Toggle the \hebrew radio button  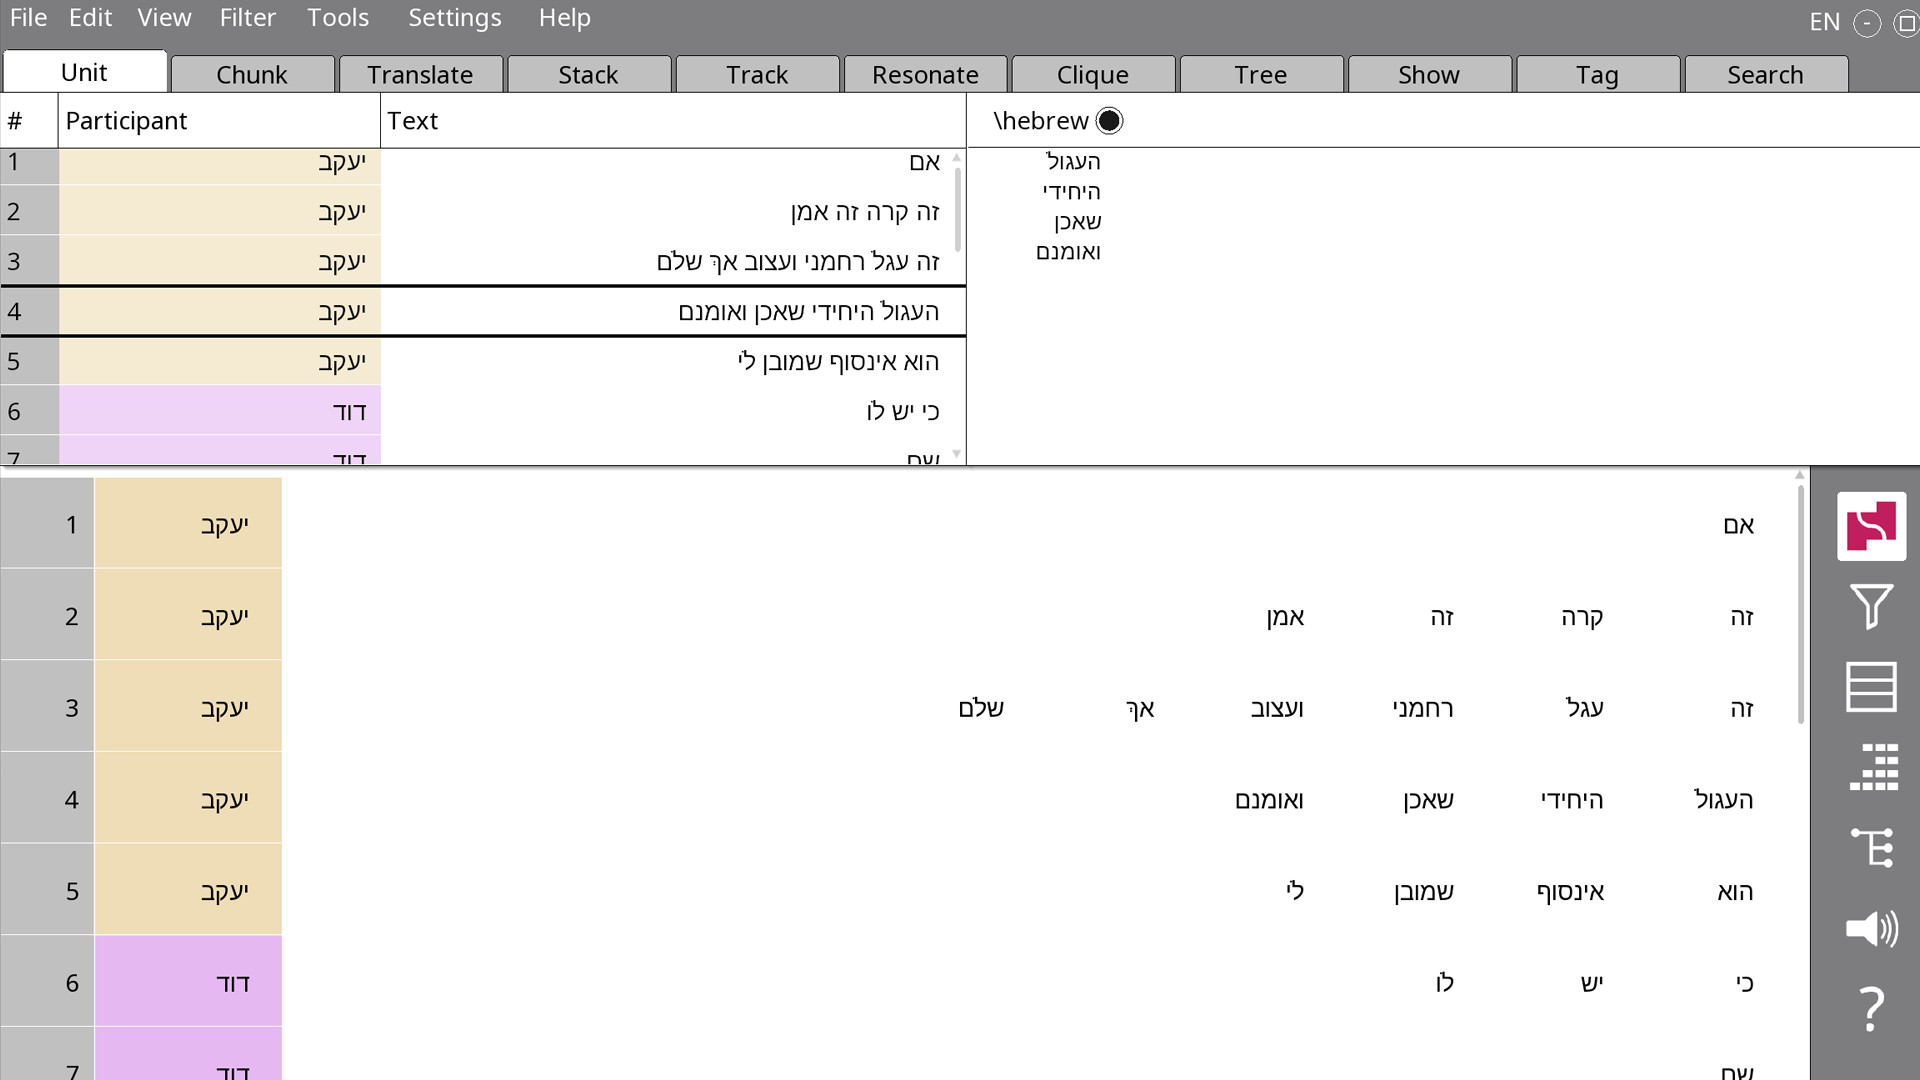1108,120
